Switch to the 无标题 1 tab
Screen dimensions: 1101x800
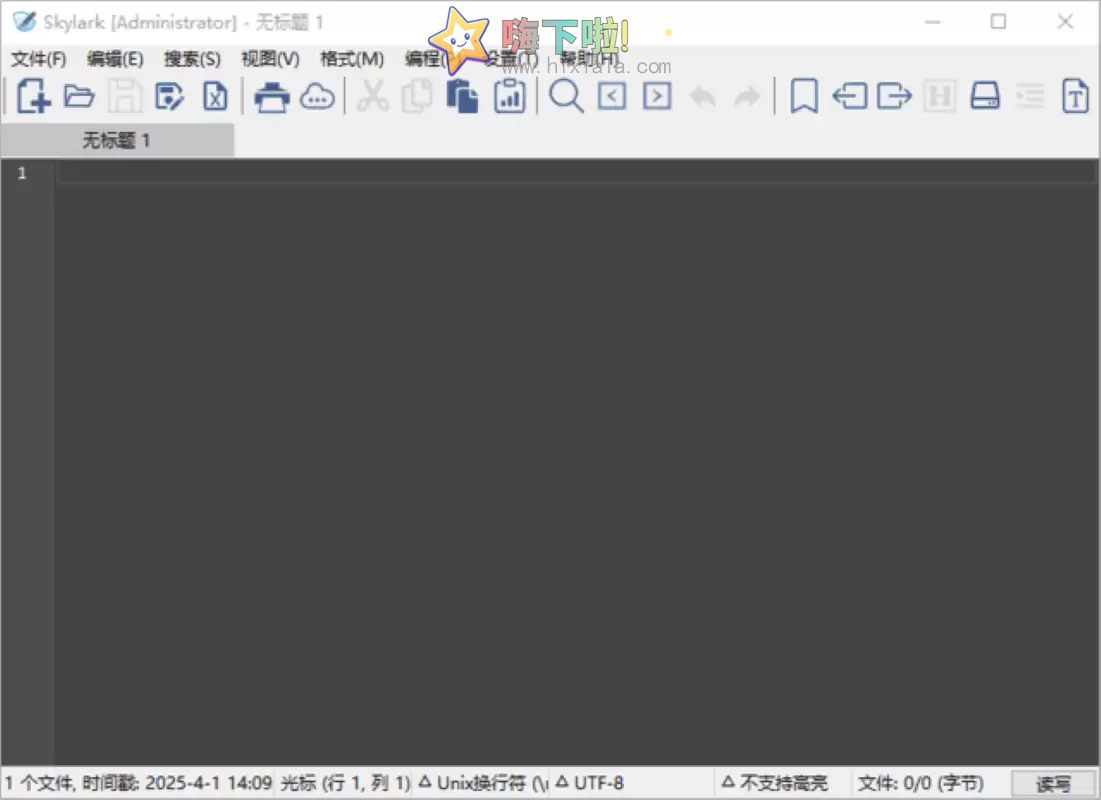point(117,140)
